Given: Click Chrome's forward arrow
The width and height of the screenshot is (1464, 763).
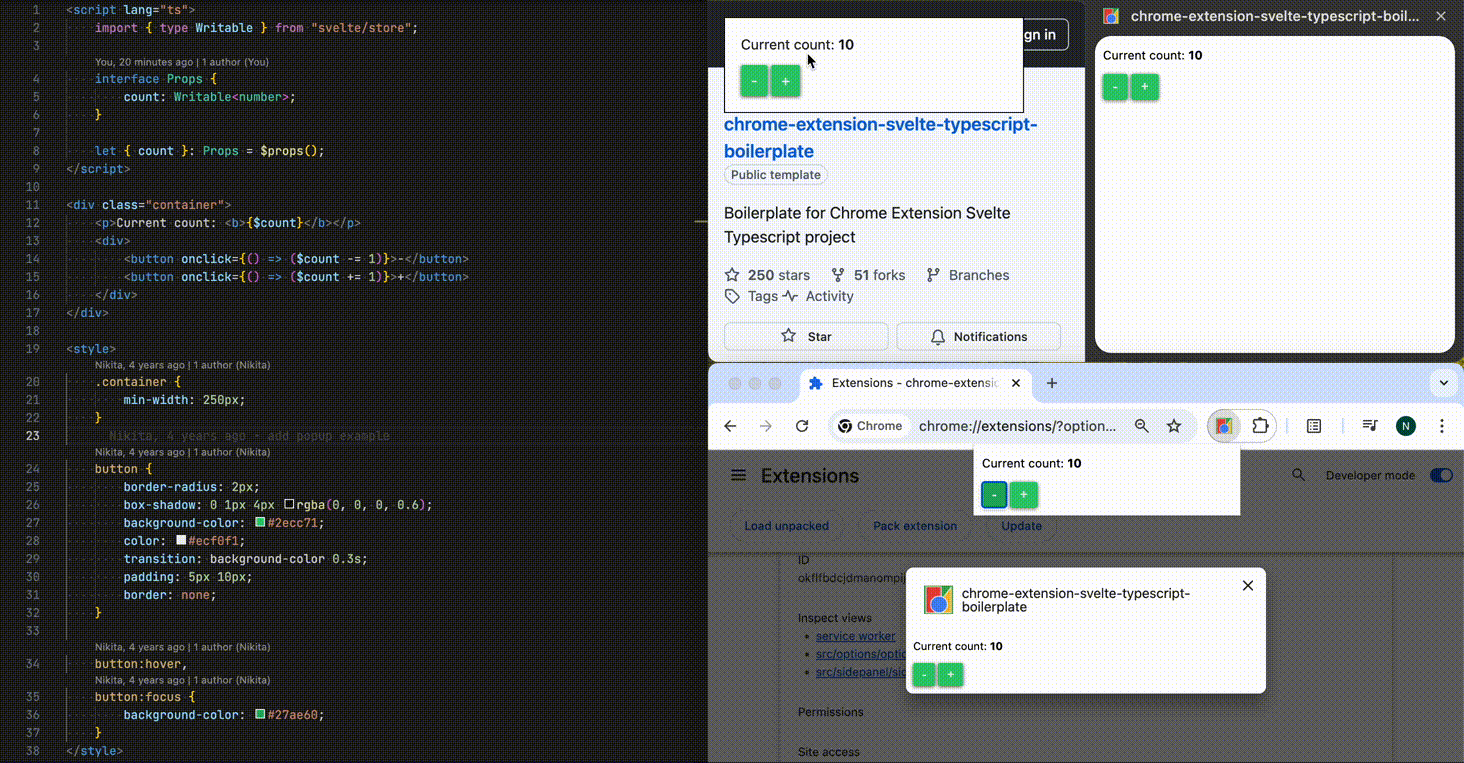Looking at the screenshot, I should click(766, 426).
